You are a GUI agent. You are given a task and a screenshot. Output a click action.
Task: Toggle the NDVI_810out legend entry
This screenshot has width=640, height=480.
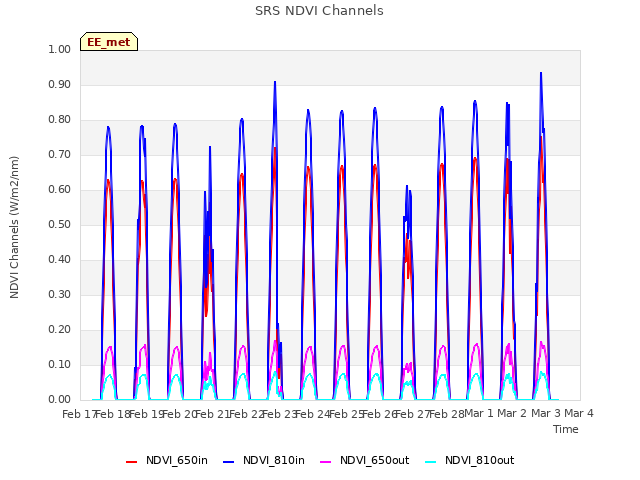pyautogui.click(x=469, y=460)
